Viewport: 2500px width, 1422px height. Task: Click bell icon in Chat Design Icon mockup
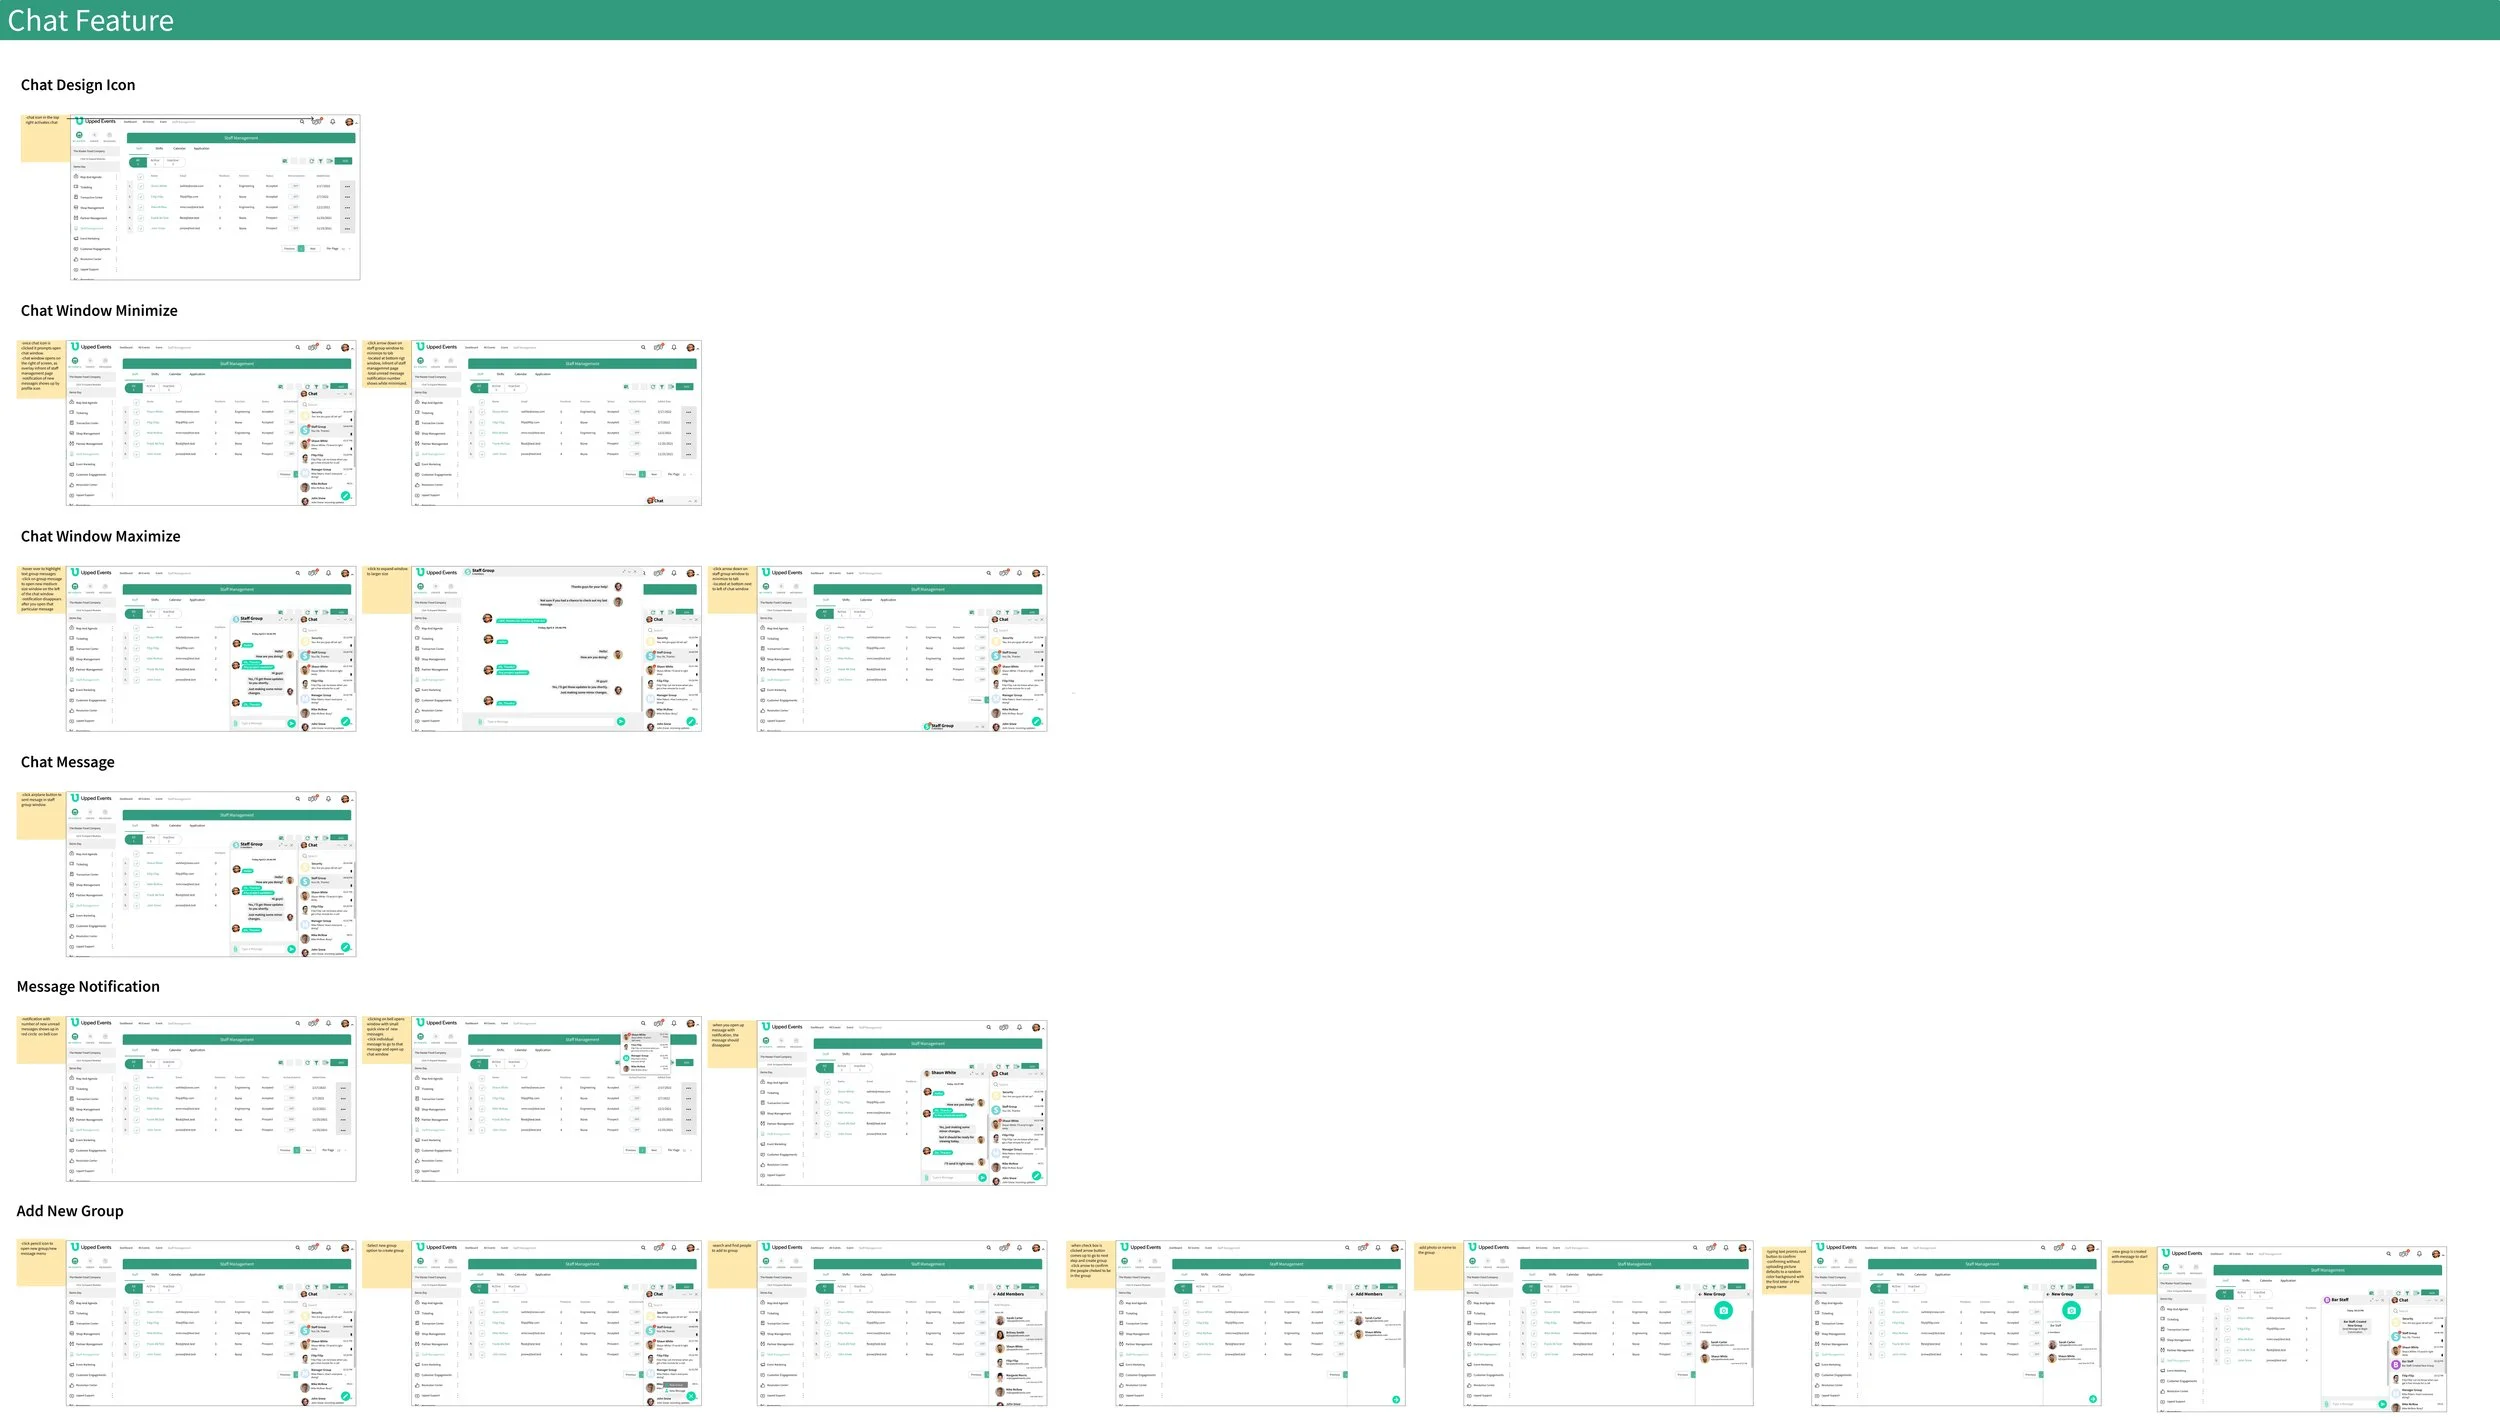pyautogui.click(x=332, y=122)
